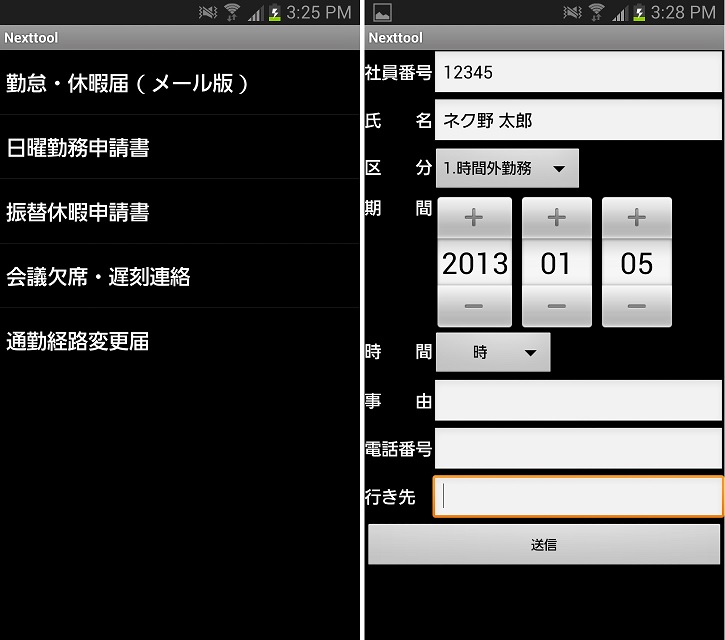Select the year value 2013
725x640 pixels.
(x=474, y=263)
